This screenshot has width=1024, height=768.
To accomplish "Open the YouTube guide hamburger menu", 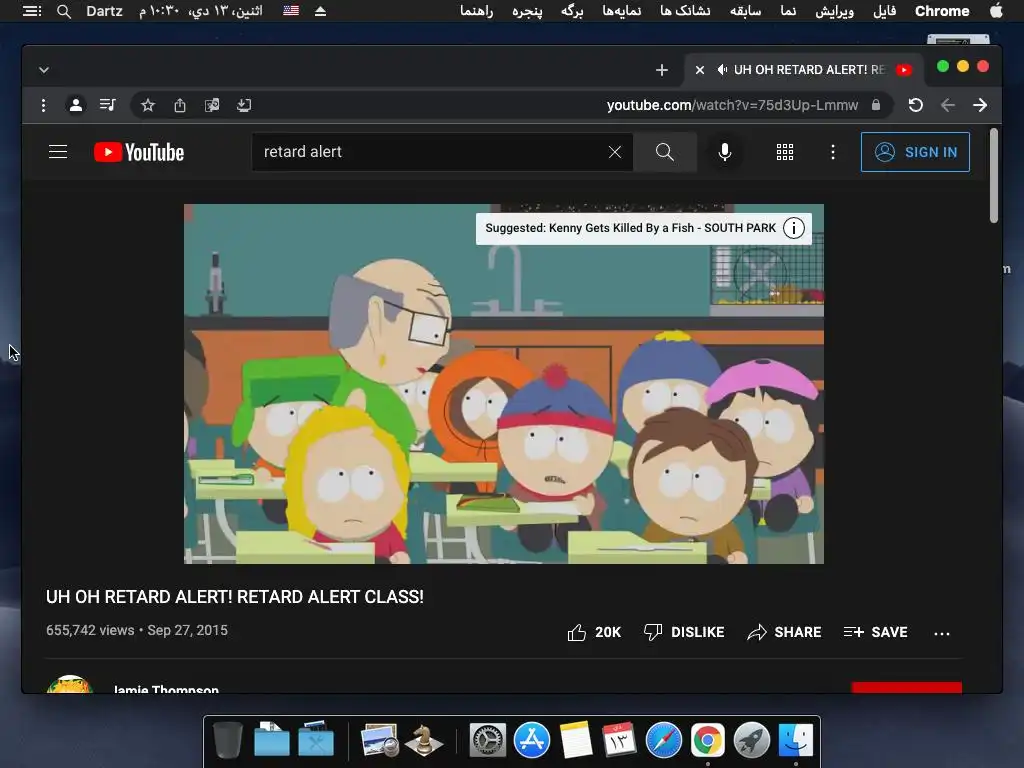I will coord(58,152).
